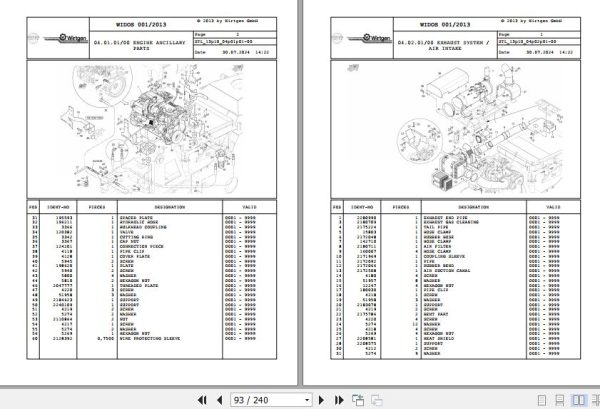Choose two-page continuous view at far right
The image size is (600, 409).
[x=596, y=400]
